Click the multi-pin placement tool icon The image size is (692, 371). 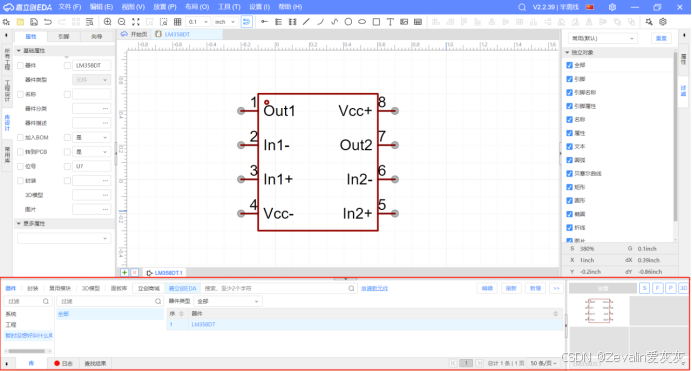tap(278, 22)
